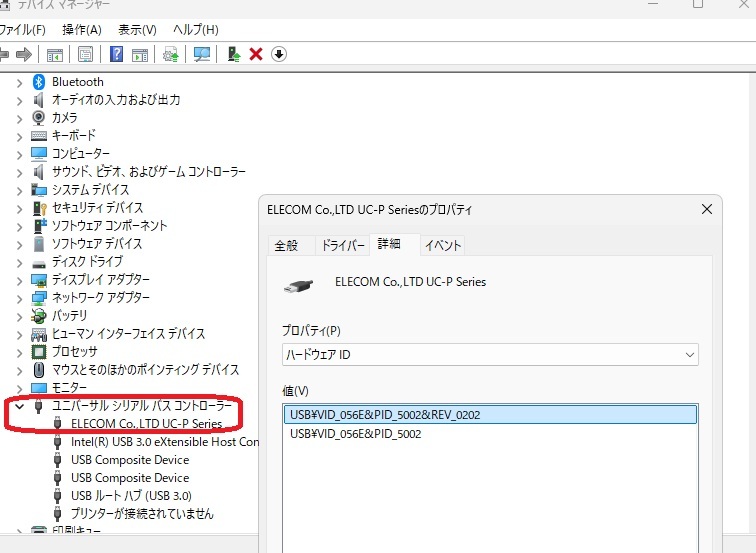This screenshot has height=553, width=756.
Task: Click the Back arrow toolbar icon
Action: tap(4, 54)
